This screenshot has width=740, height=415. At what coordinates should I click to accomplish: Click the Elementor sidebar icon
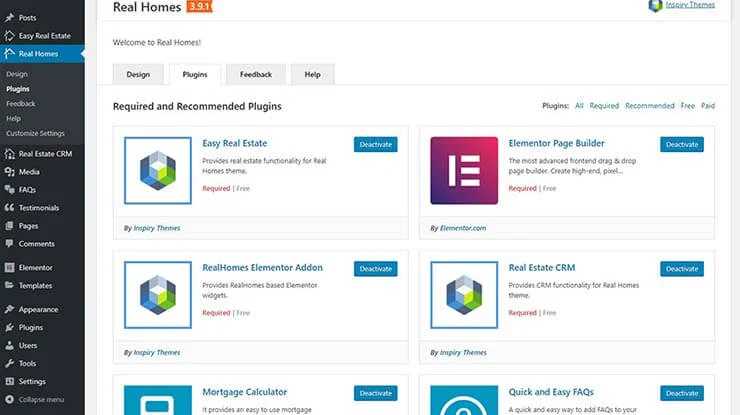(9, 268)
